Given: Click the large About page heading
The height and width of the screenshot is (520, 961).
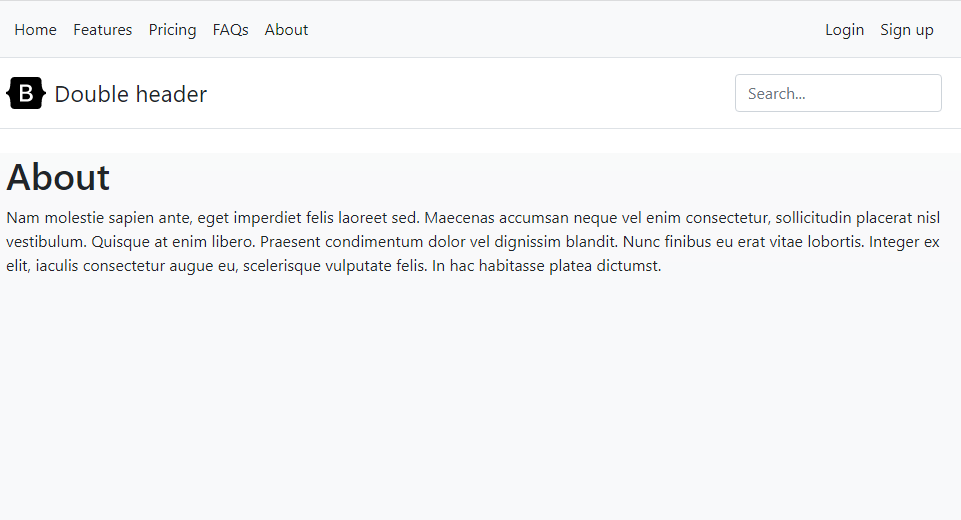Looking at the screenshot, I should click(x=58, y=177).
